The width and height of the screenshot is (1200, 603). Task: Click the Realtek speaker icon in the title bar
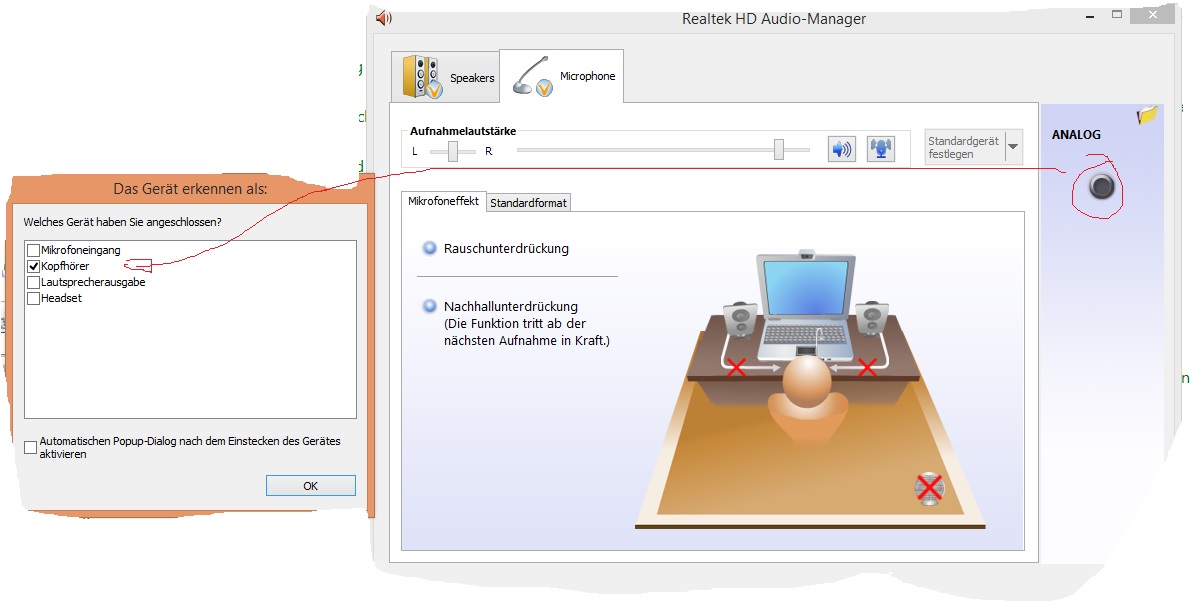click(384, 18)
